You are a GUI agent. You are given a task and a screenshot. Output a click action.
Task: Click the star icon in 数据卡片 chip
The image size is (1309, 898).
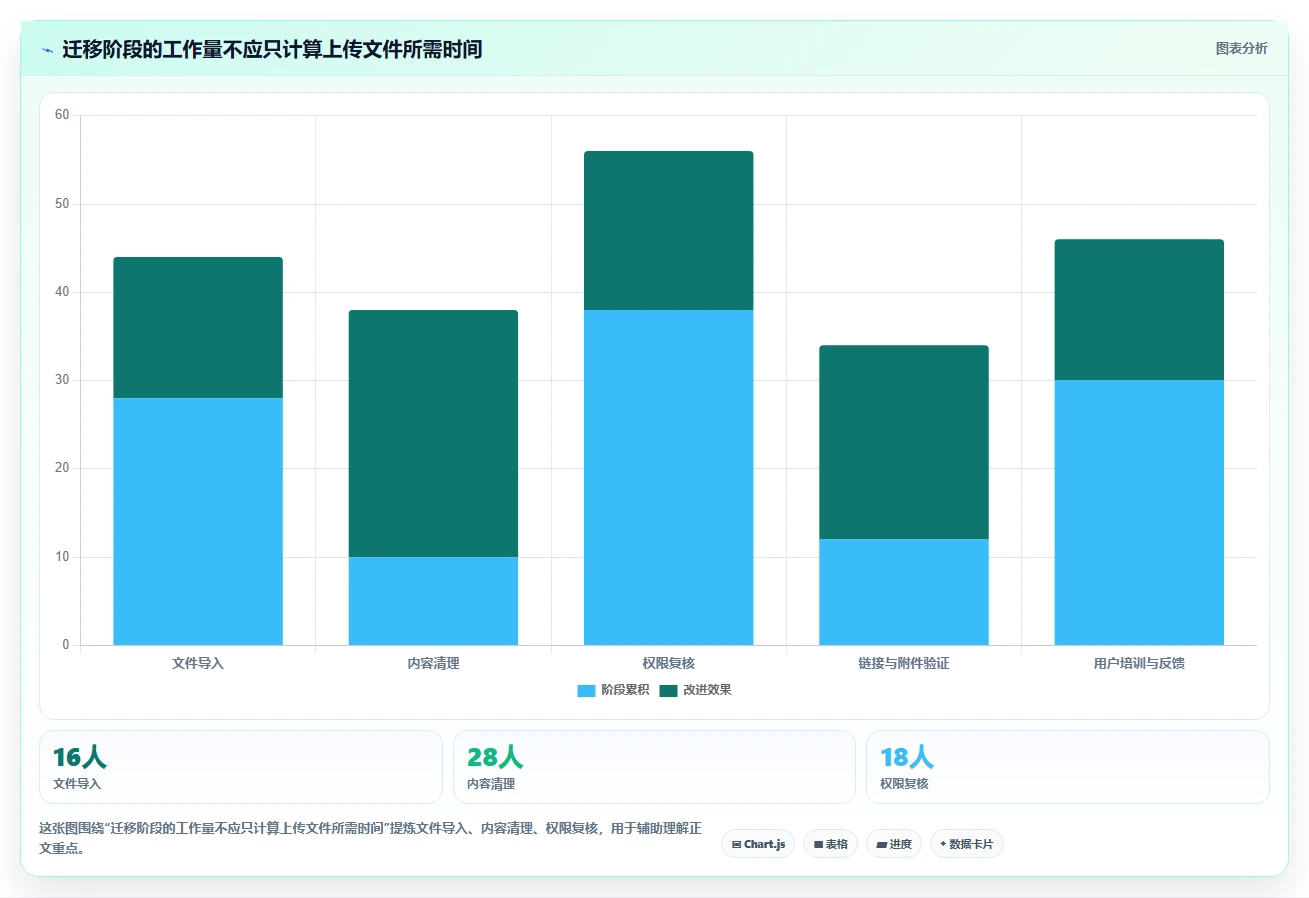tap(943, 844)
